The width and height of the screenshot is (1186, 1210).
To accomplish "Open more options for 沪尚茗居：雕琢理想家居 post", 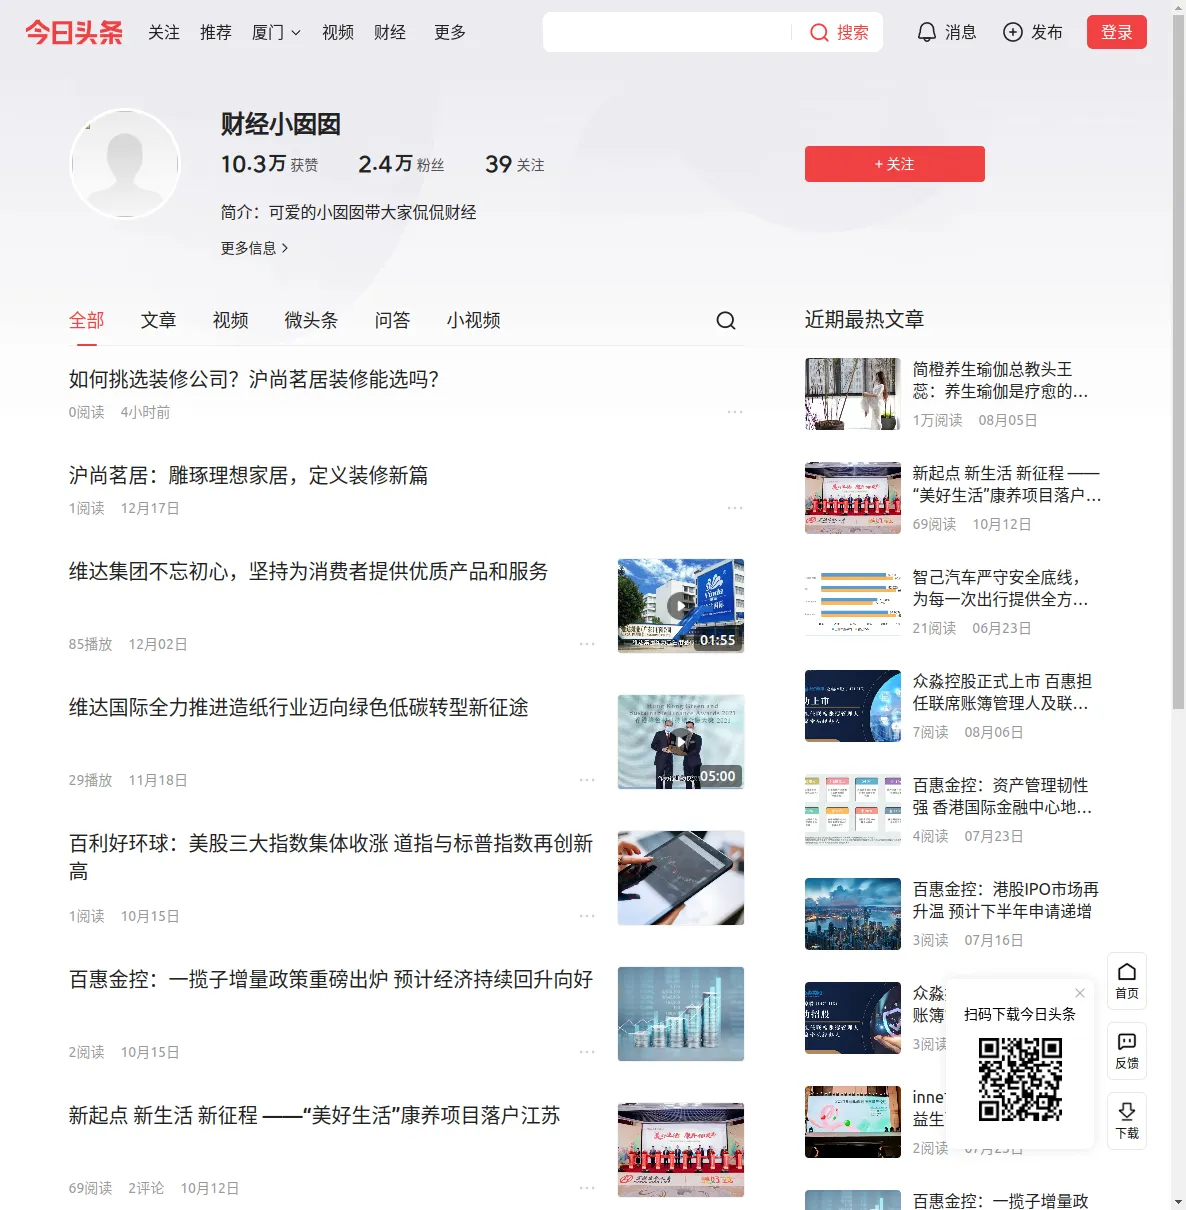I will (735, 508).
